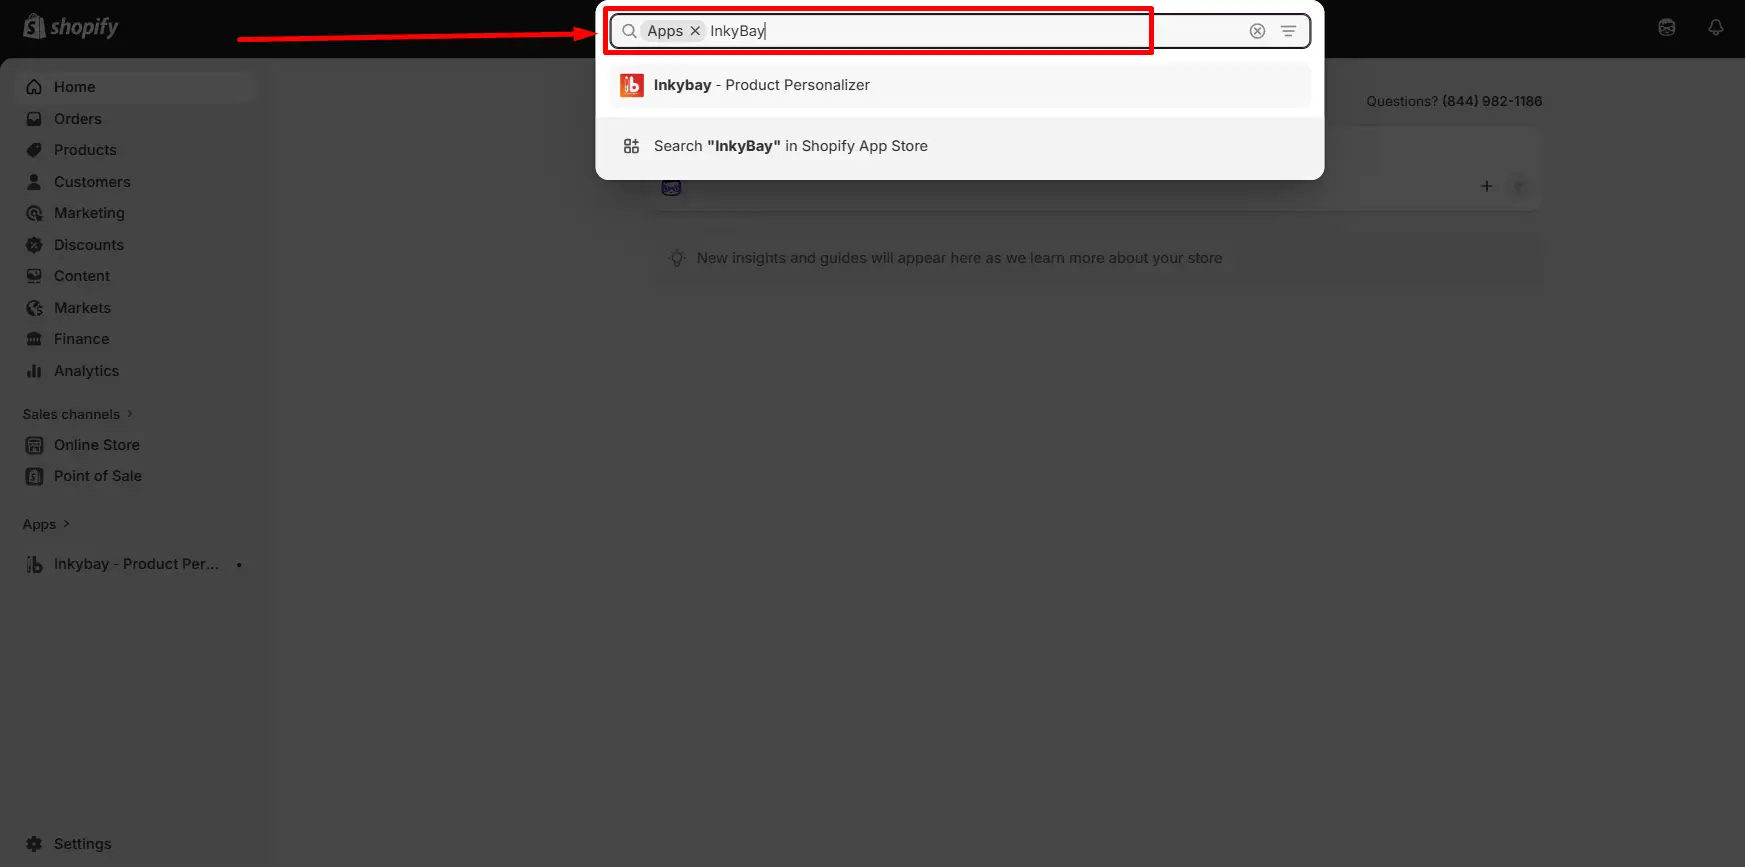Go to Home in the sidebar
The image size is (1745, 867).
[x=135, y=87]
